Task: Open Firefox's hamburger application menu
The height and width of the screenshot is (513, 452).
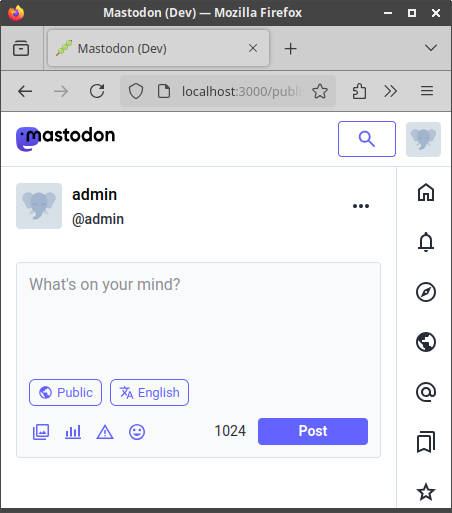Action: point(427,91)
